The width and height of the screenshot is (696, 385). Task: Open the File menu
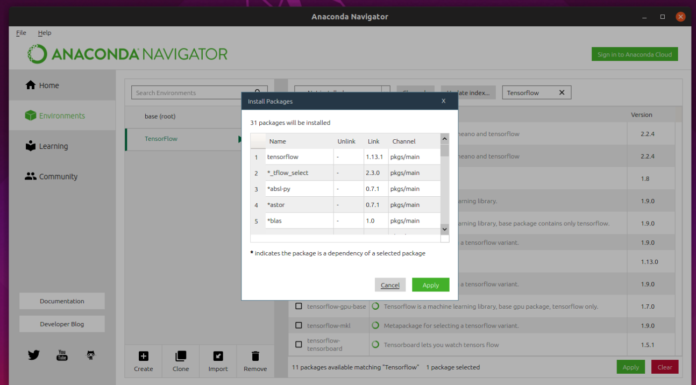click(21, 32)
